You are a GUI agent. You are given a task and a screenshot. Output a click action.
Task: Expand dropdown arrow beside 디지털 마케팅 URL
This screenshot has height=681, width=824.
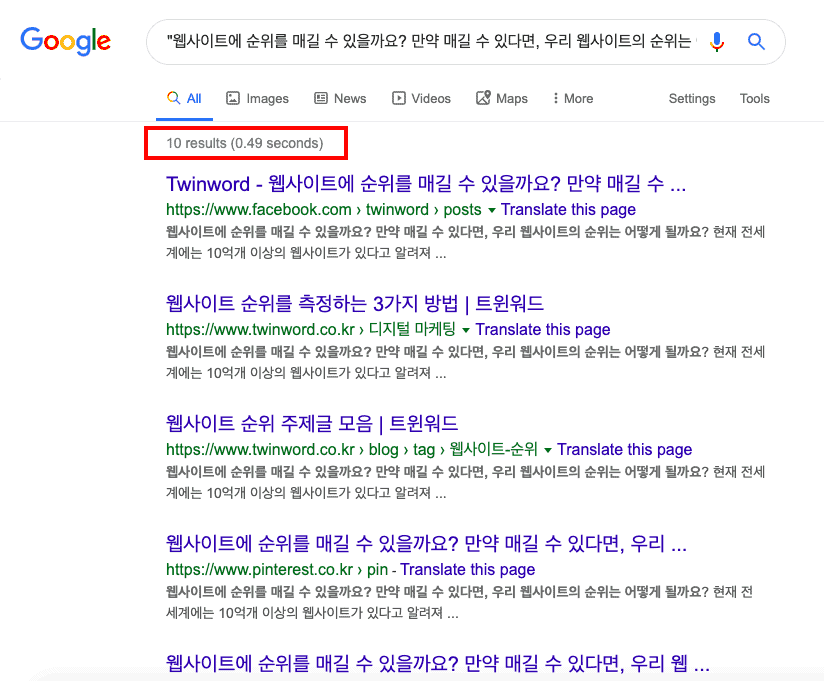pos(466,330)
